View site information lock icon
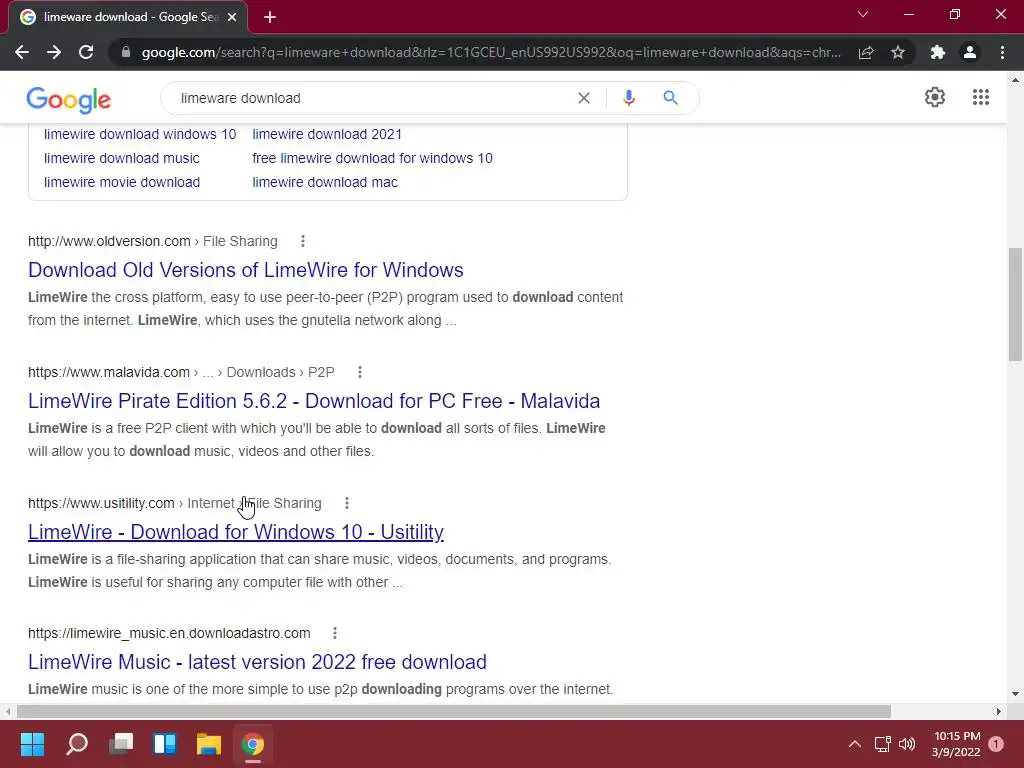1024x768 pixels. (126, 52)
